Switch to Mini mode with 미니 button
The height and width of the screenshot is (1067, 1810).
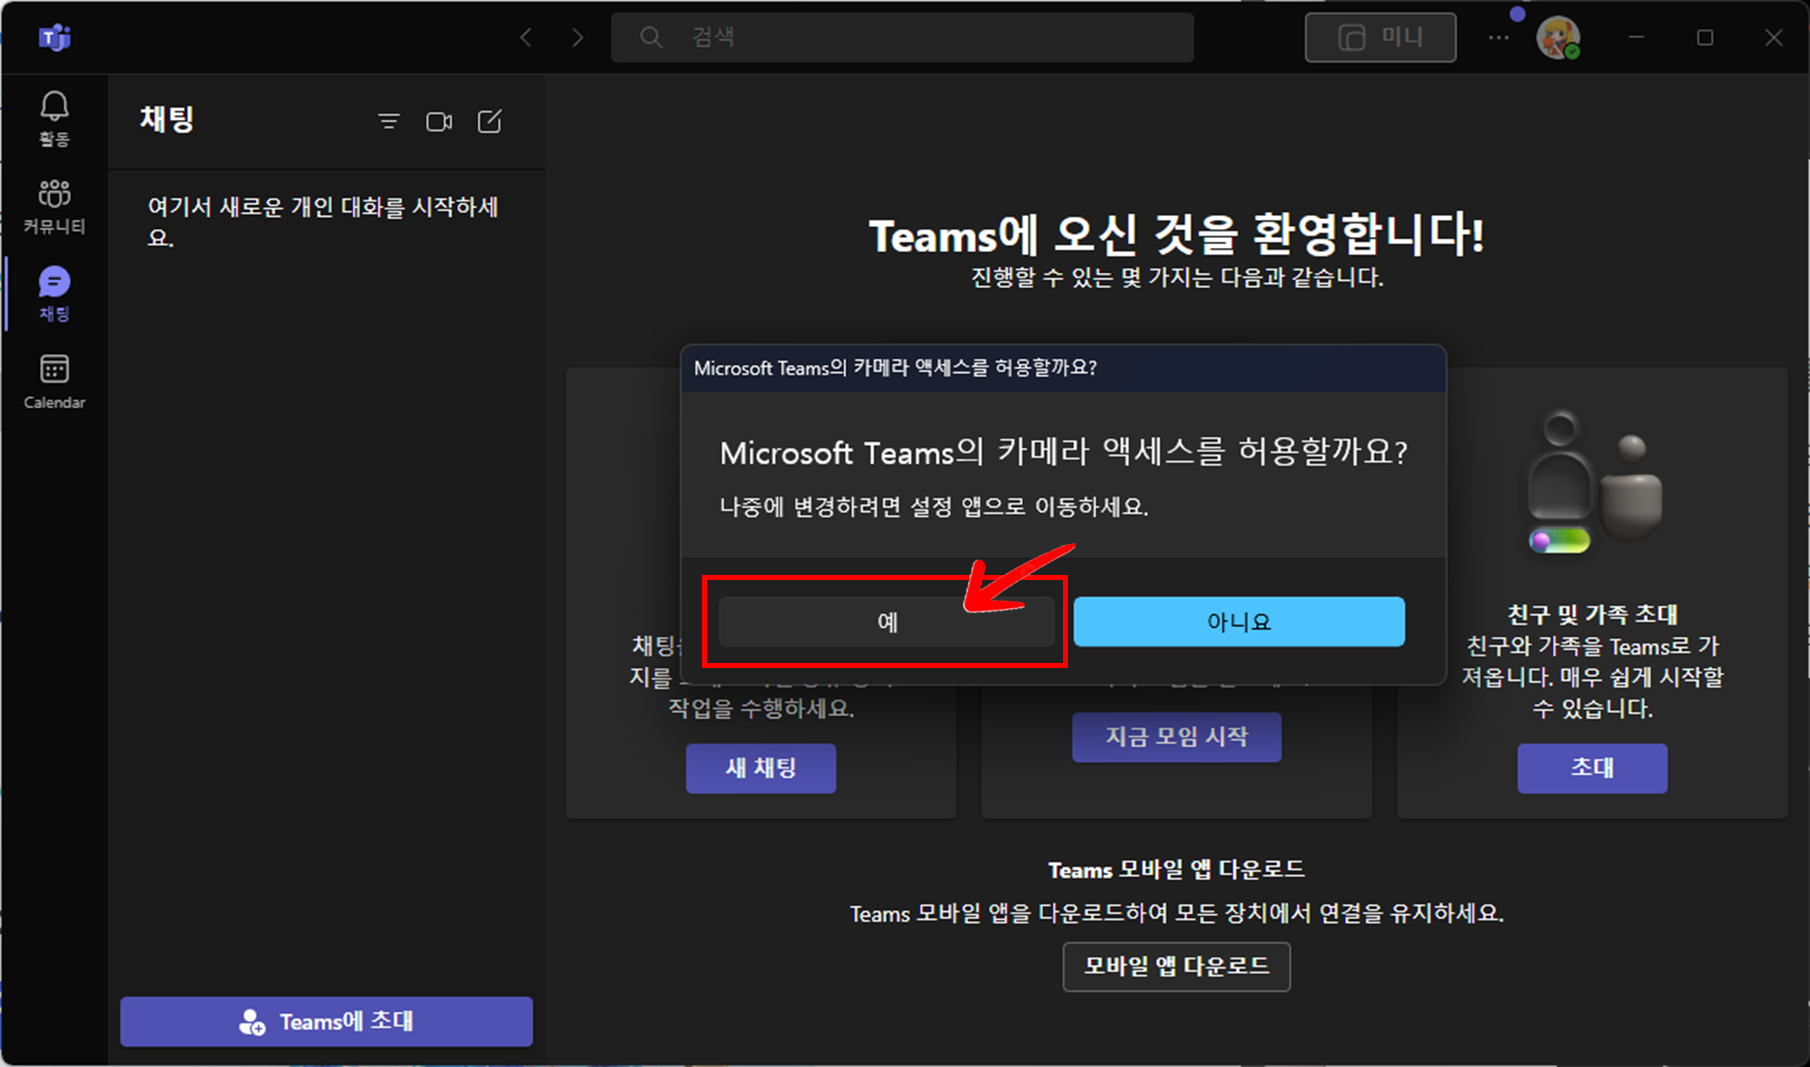1380,37
